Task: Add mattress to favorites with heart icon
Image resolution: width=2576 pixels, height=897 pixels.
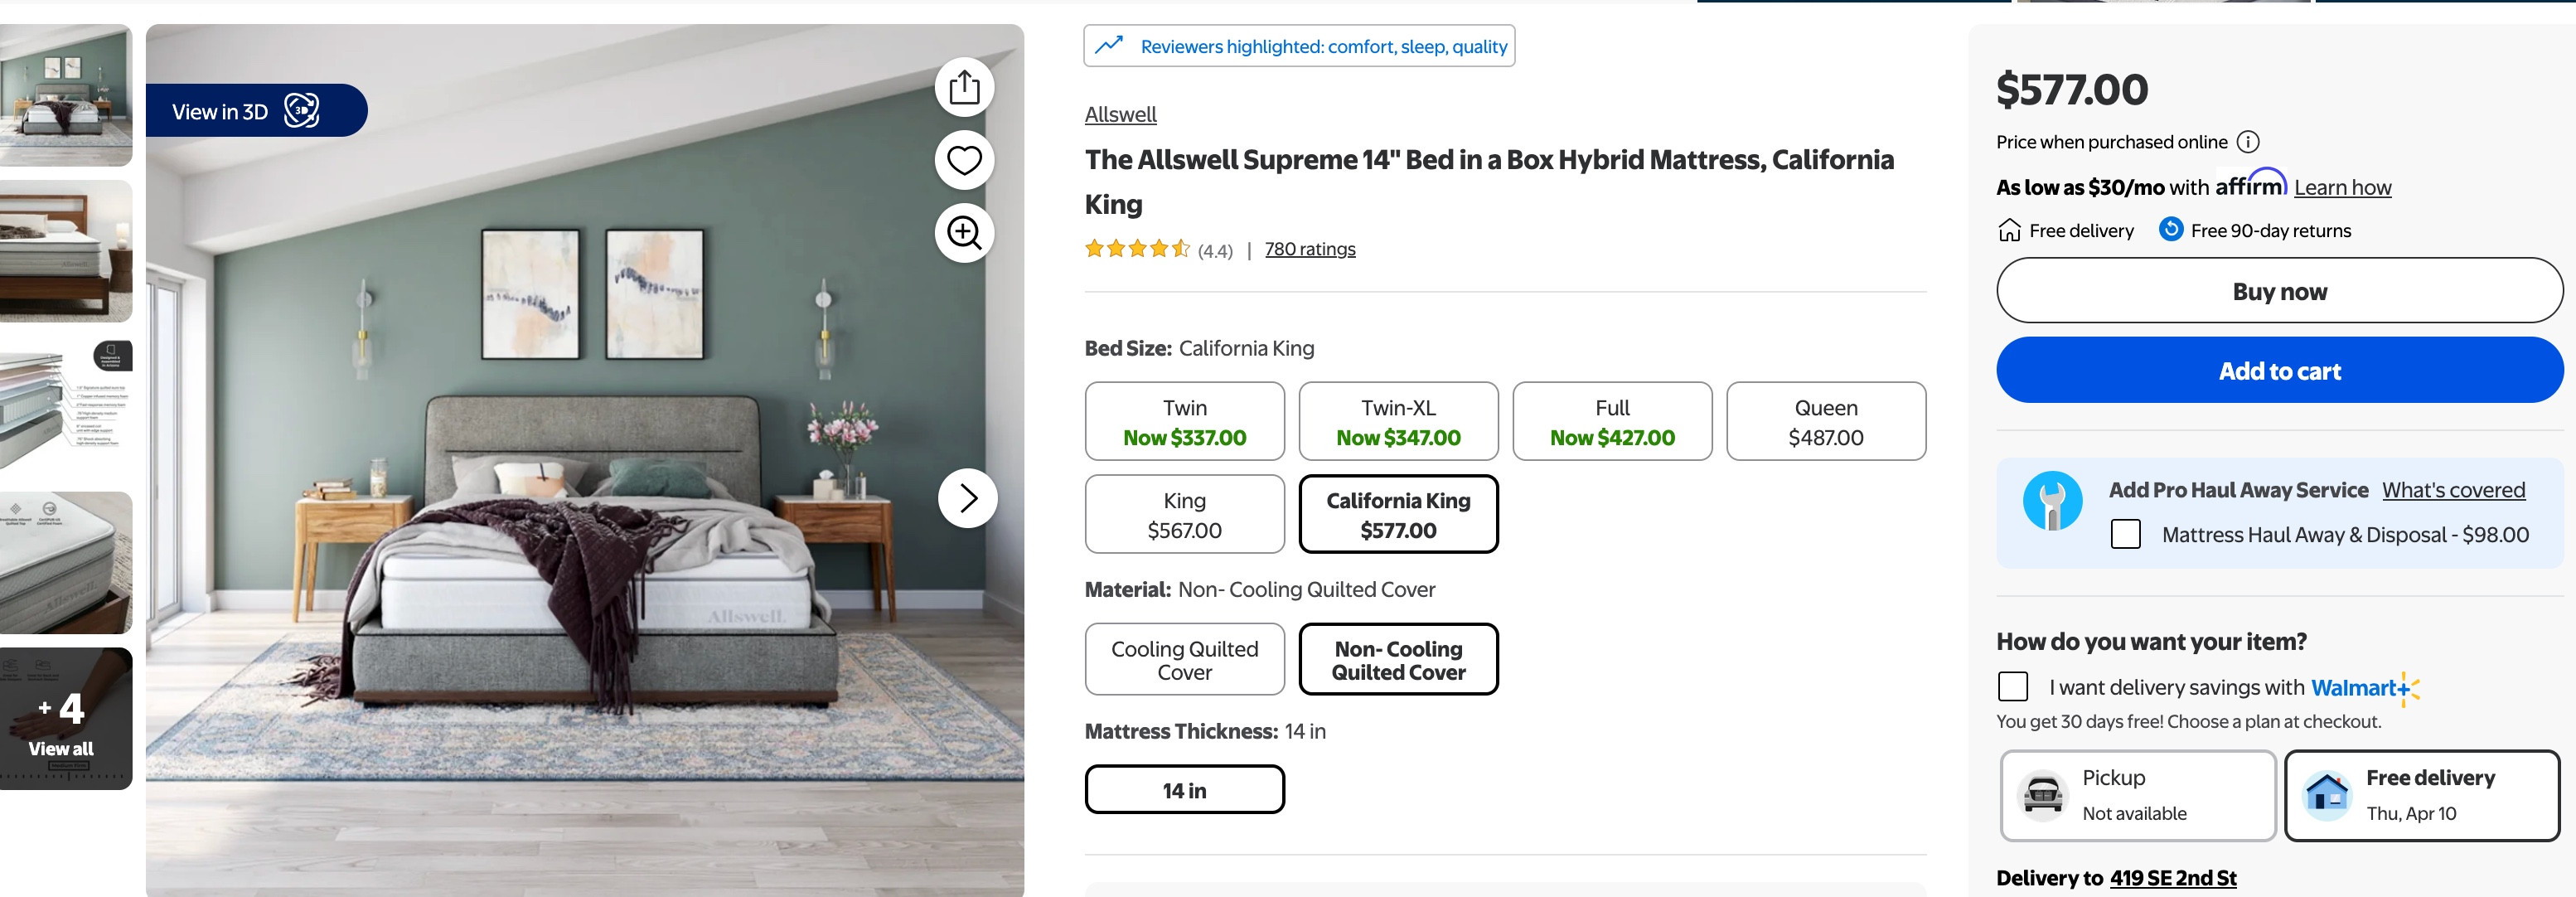Action: point(964,160)
